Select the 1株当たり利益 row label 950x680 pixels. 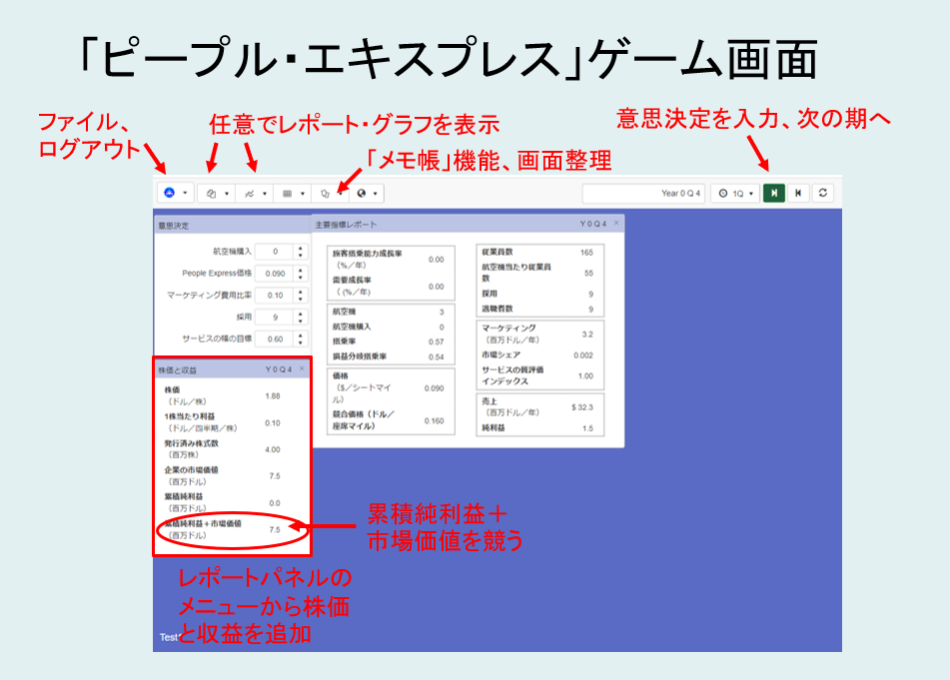coord(201,422)
